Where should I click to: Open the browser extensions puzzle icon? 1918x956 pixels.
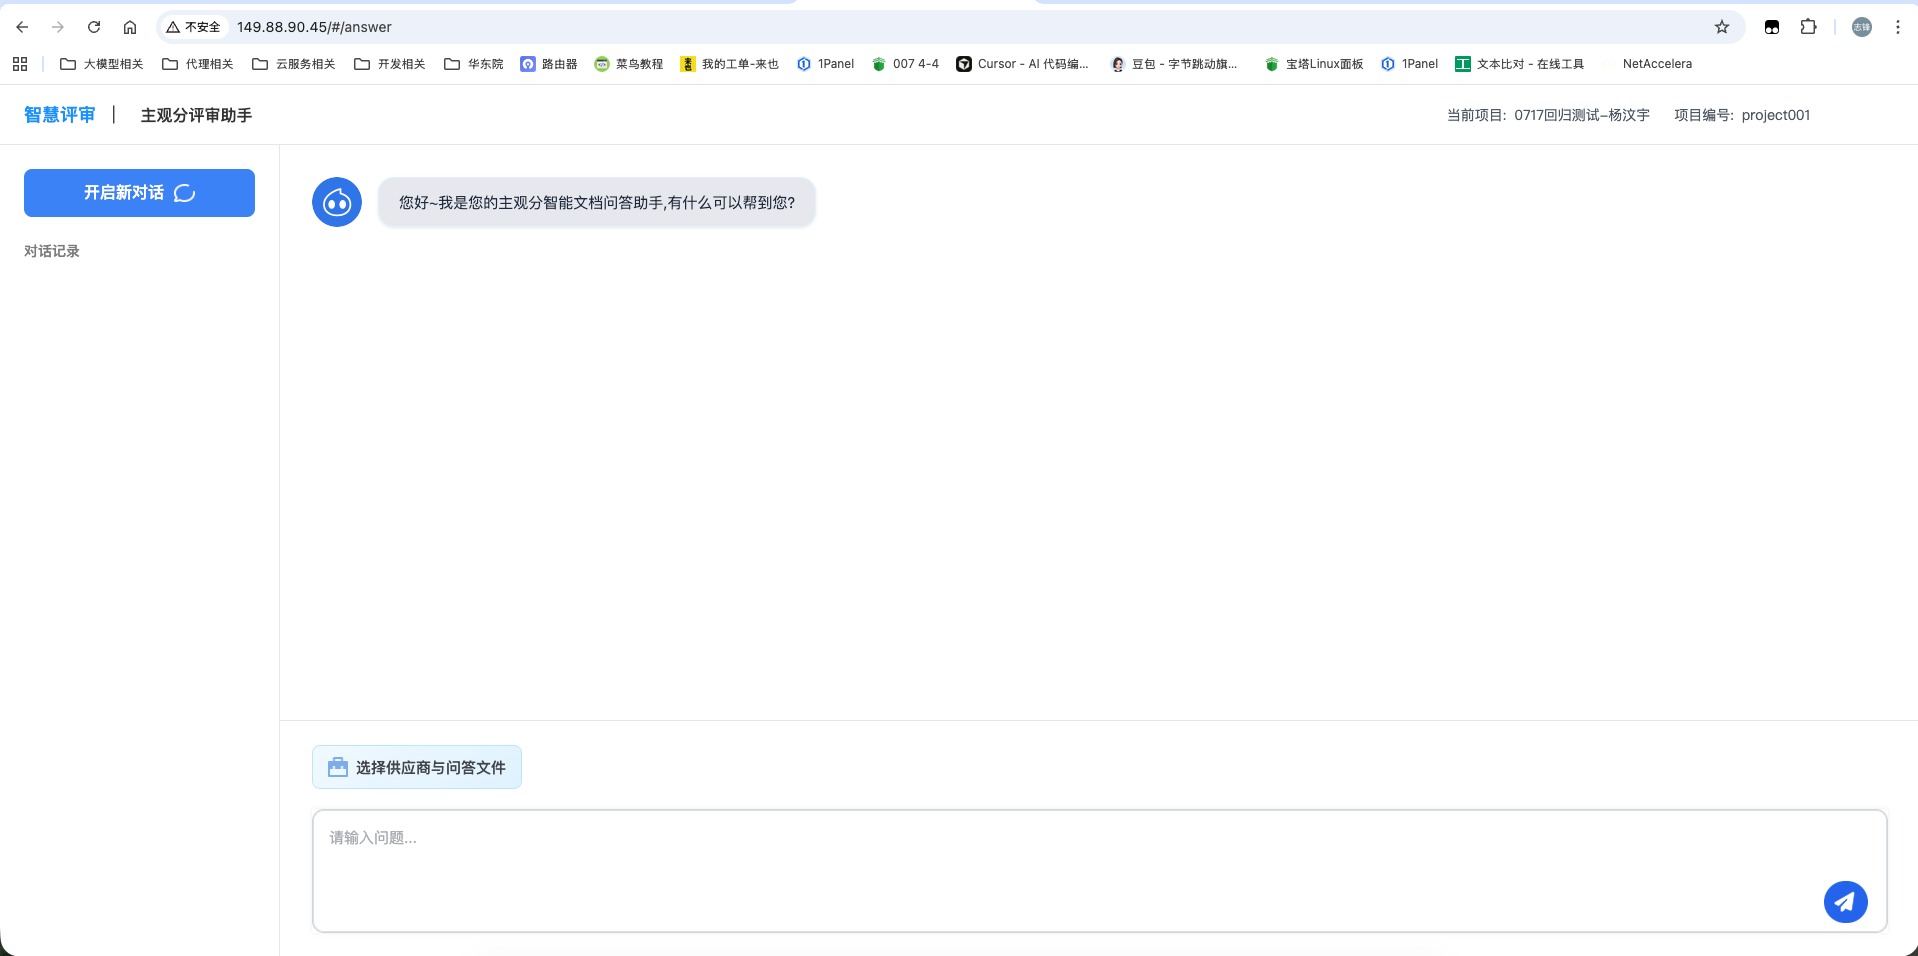click(1808, 27)
